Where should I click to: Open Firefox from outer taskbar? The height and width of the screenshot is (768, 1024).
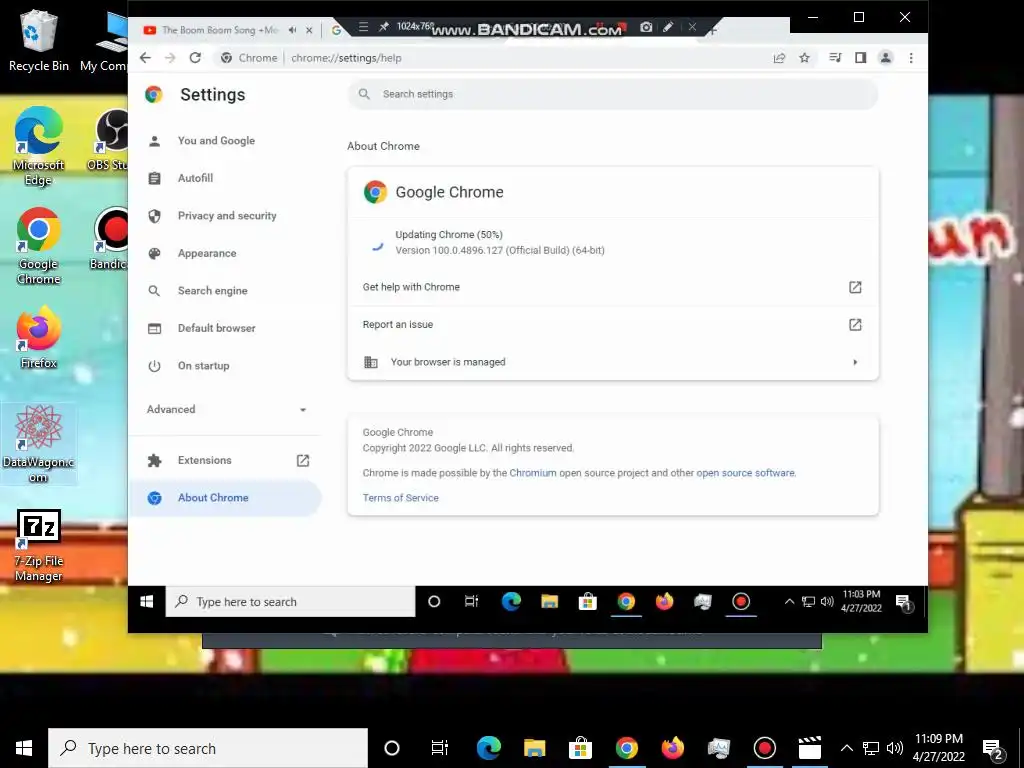coord(672,748)
